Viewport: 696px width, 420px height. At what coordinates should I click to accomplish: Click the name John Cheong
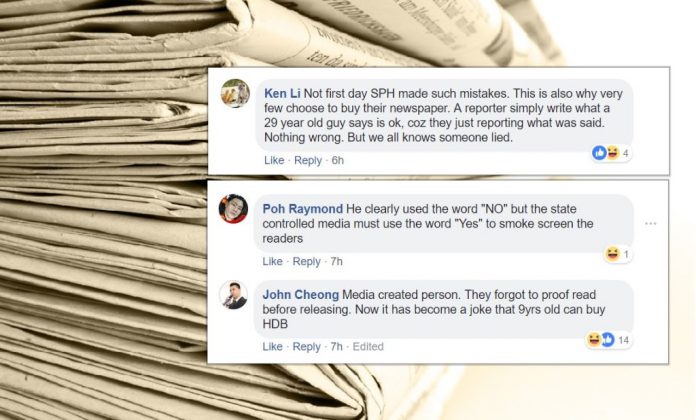pyautogui.click(x=301, y=295)
